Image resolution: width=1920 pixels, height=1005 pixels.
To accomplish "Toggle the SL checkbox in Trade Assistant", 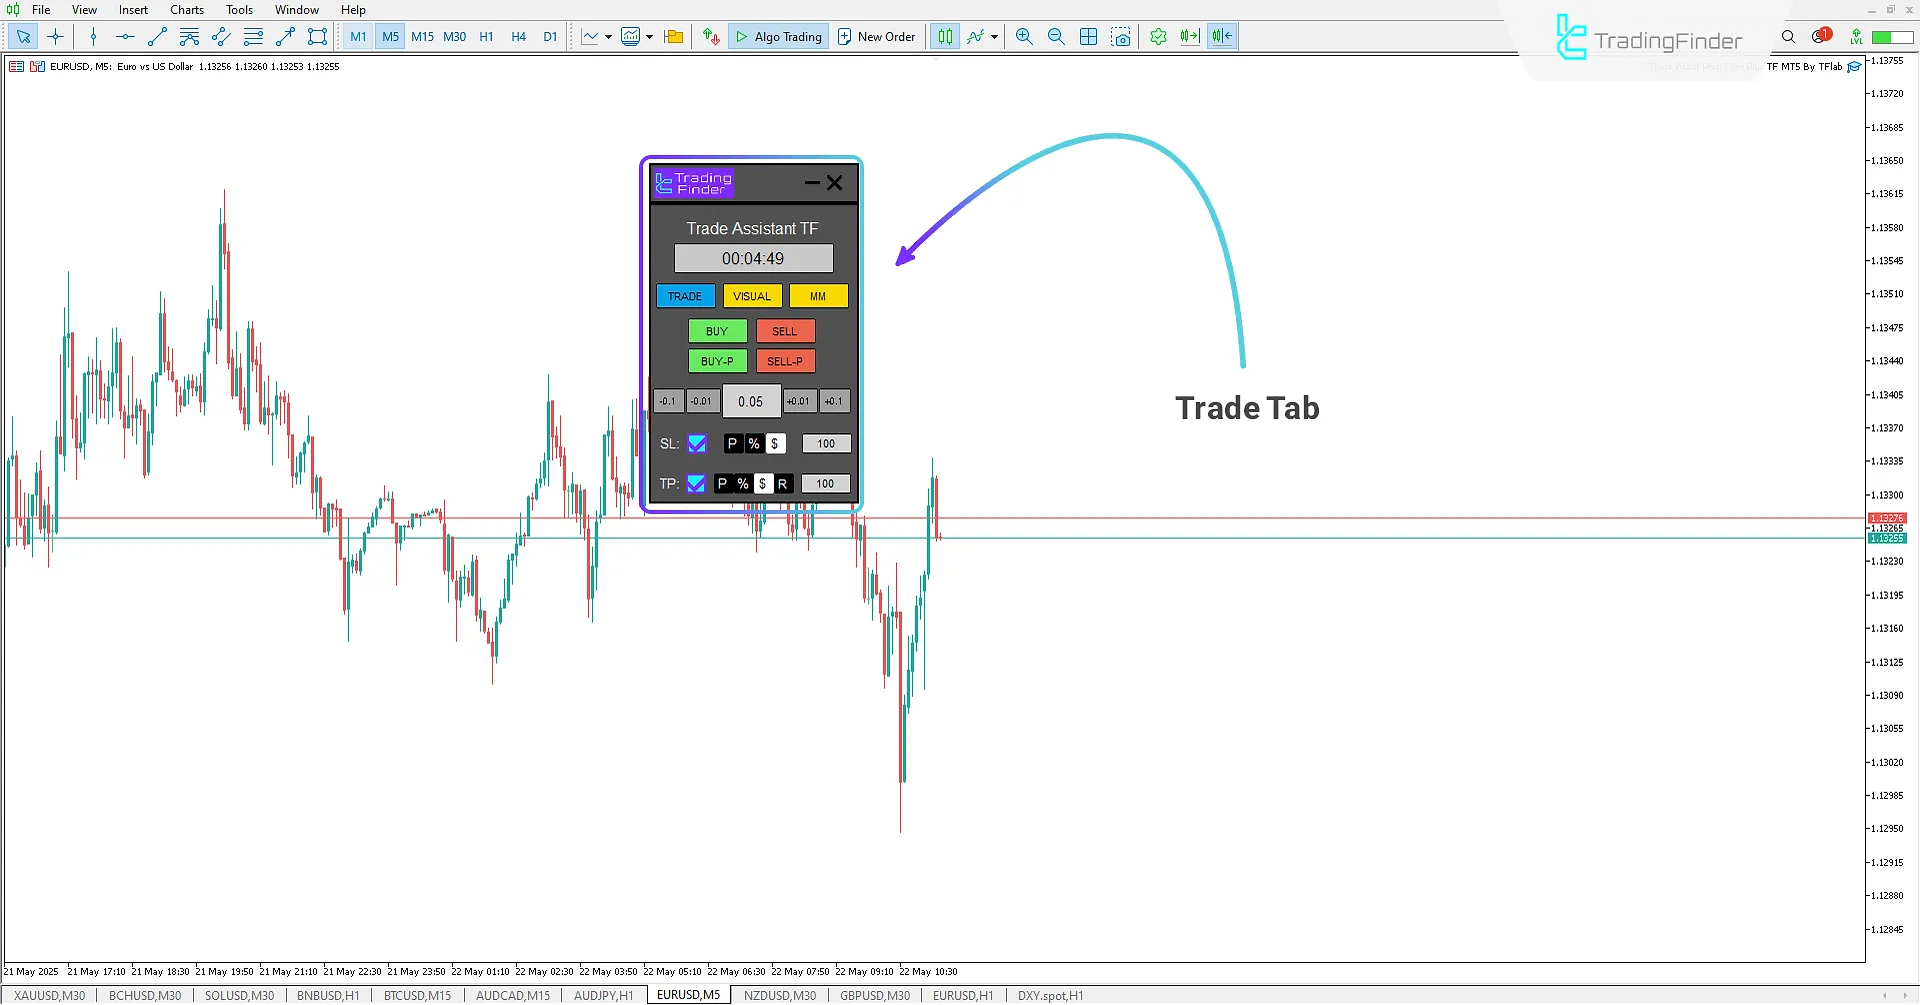I will point(697,443).
